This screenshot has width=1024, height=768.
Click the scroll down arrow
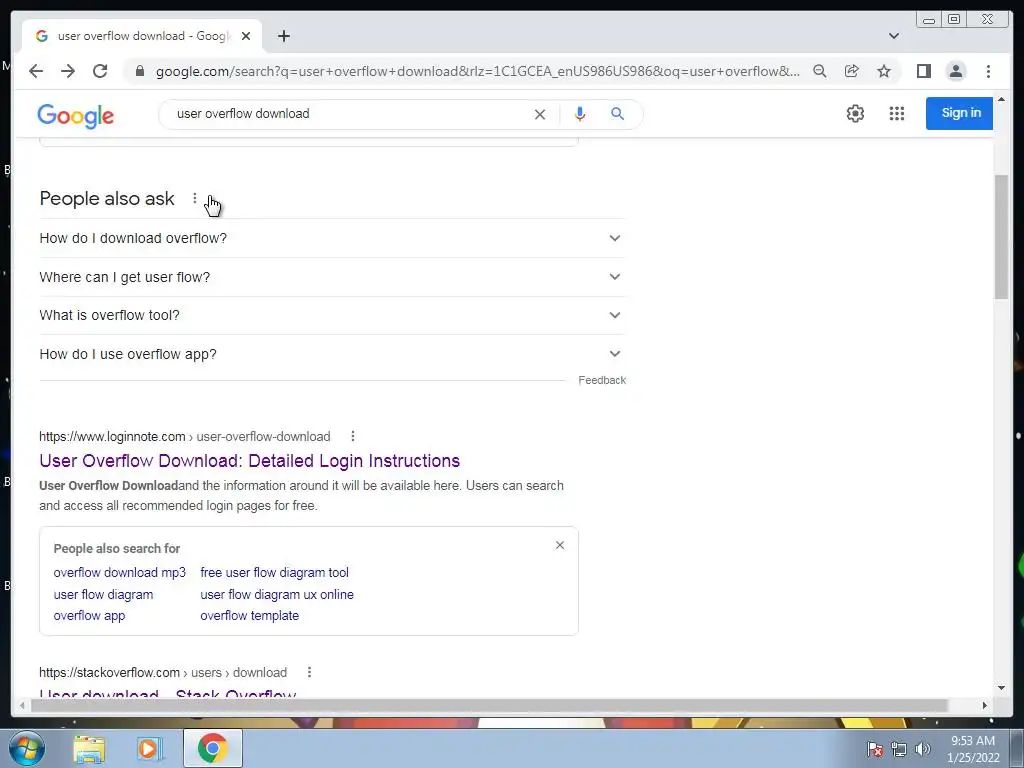[x=1001, y=688]
